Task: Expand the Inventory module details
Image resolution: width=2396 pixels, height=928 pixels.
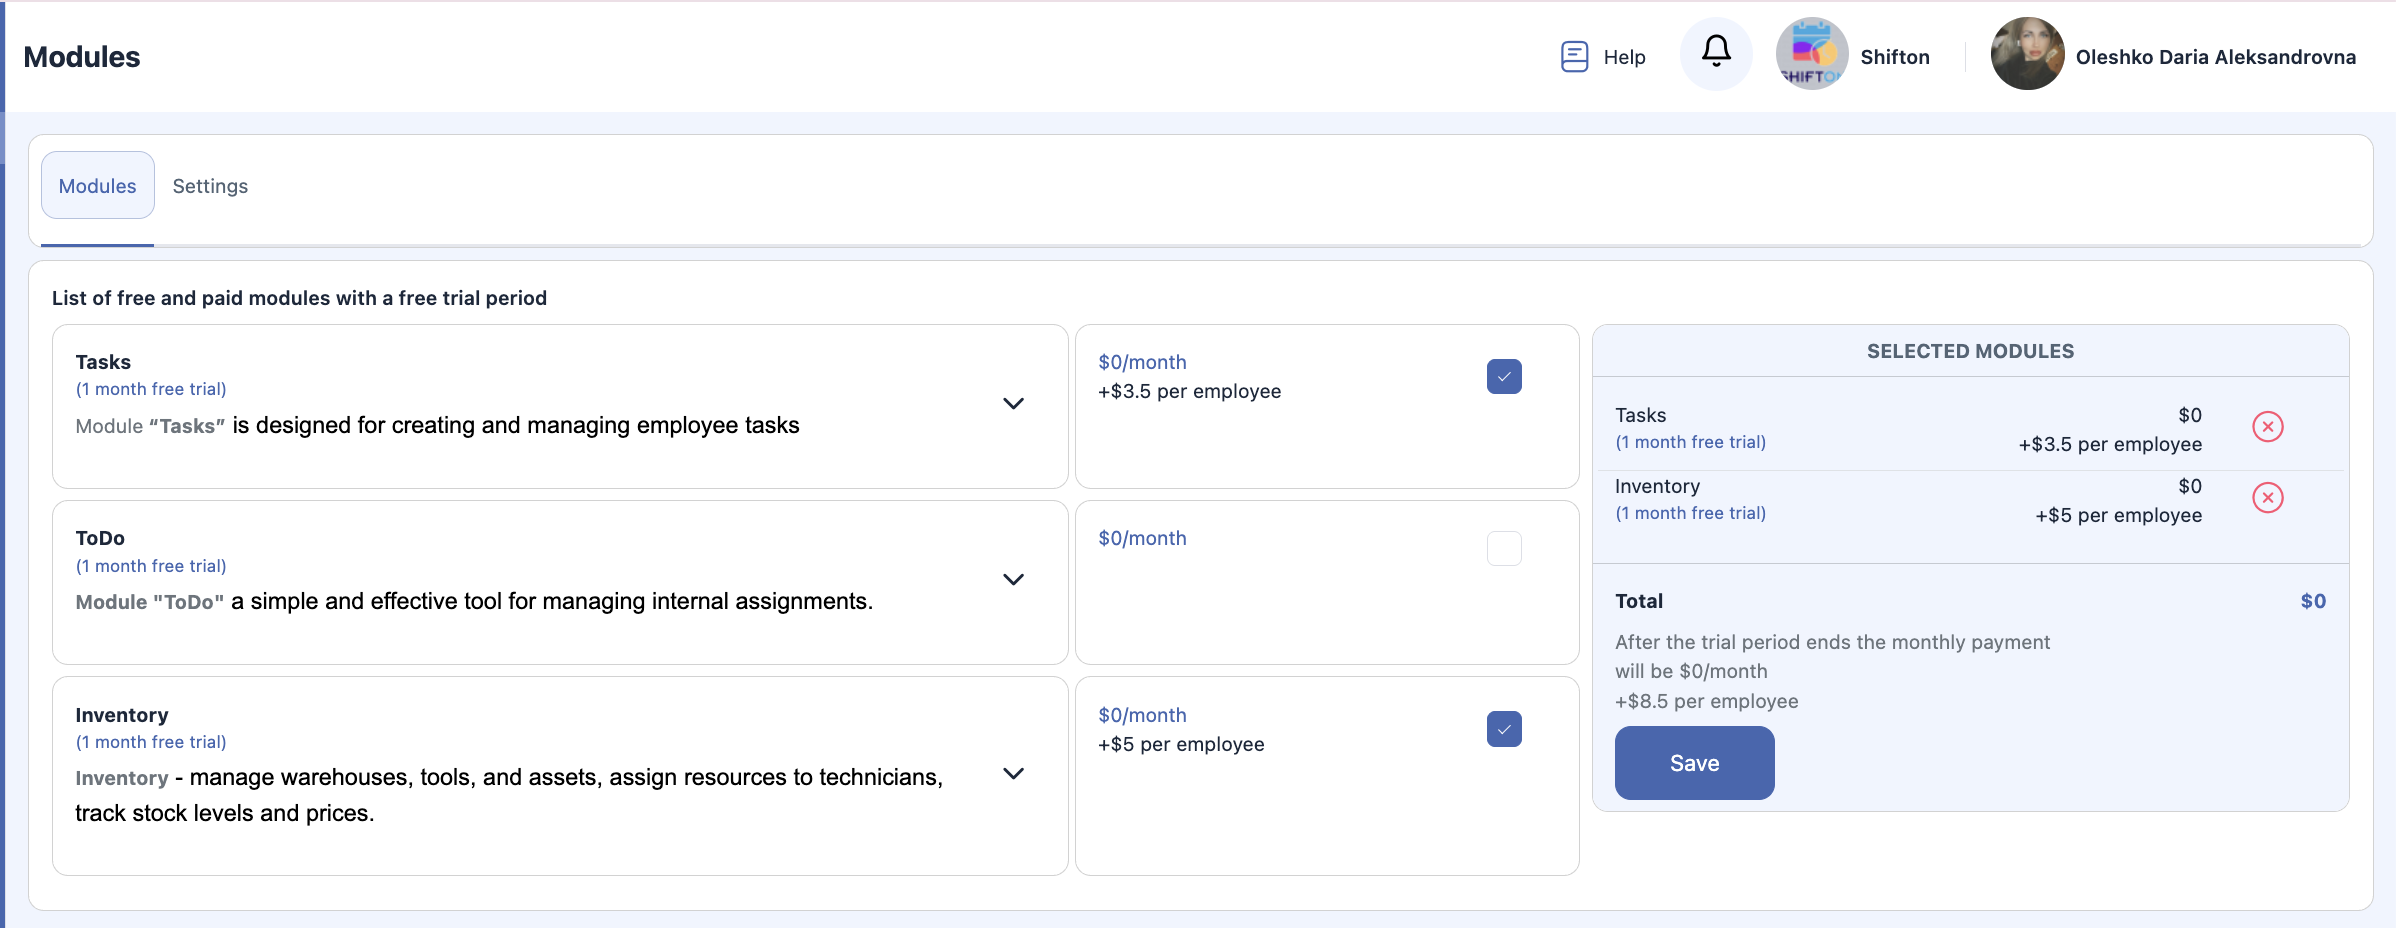Action: click(1013, 774)
